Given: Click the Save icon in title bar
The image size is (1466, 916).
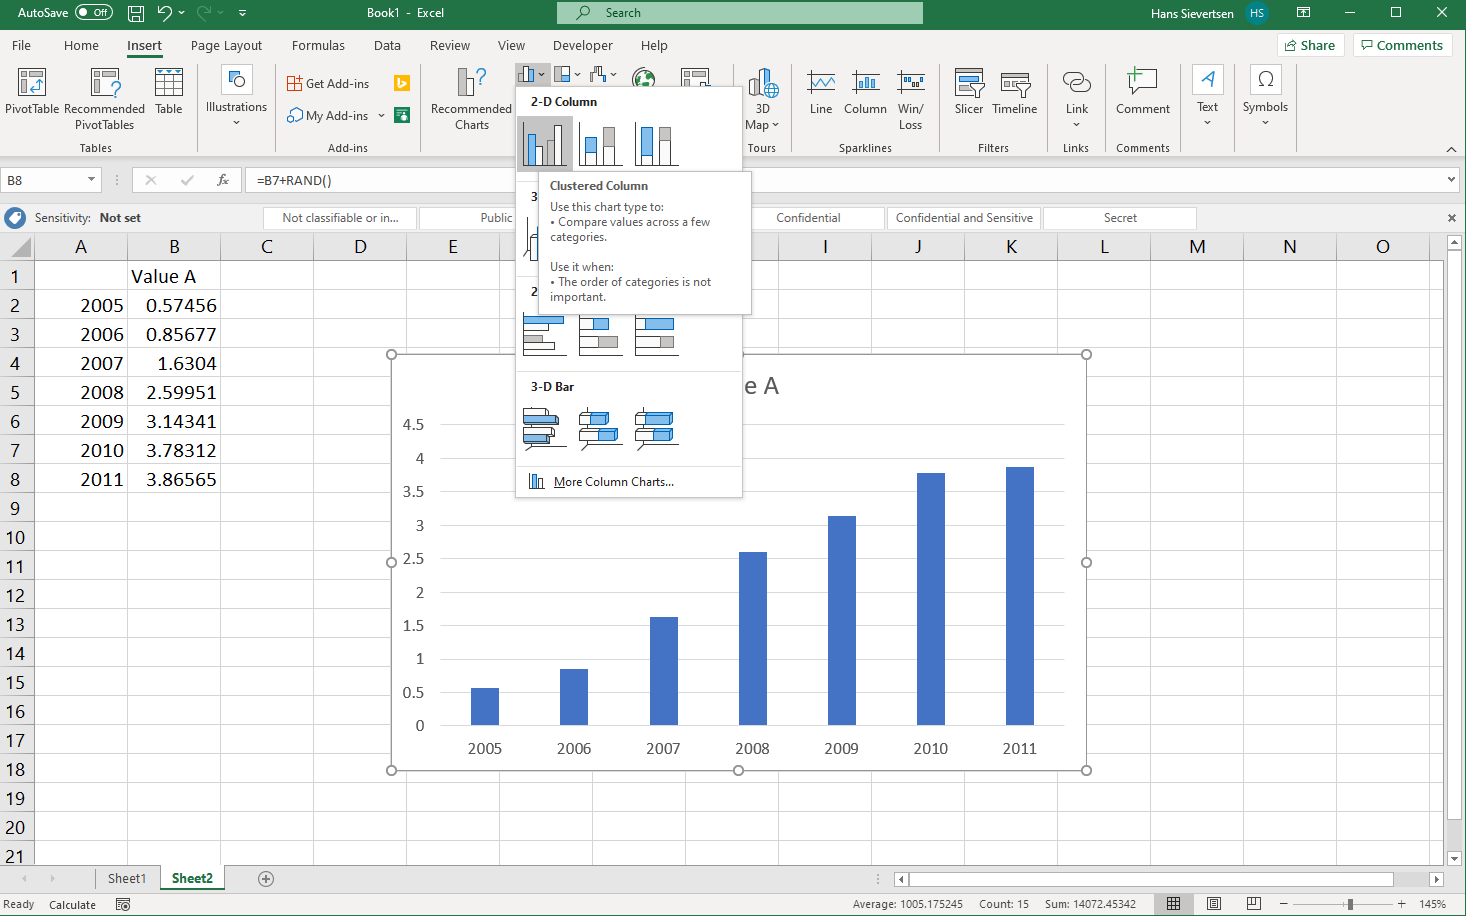Looking at the screenshot, I should coord(136,13).
